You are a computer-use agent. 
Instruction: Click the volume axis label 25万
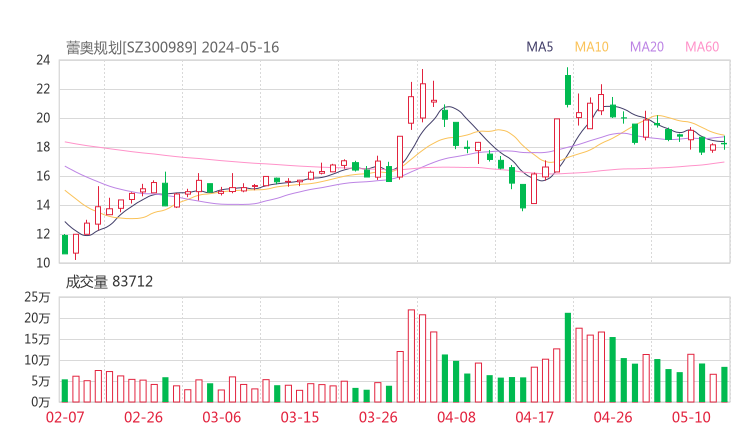(37, 297)
